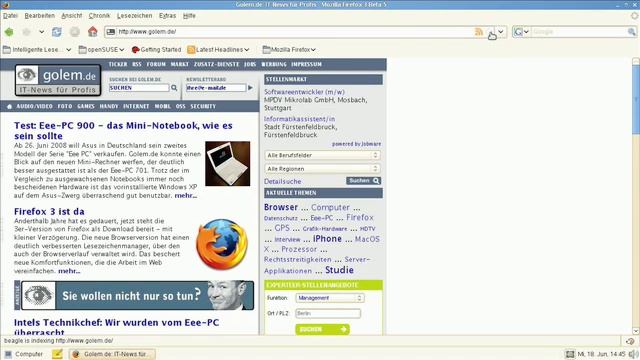Open the back/forward history dropdown arrow
The height and width of the screenshot is (360, 640).
click(41, 31)
